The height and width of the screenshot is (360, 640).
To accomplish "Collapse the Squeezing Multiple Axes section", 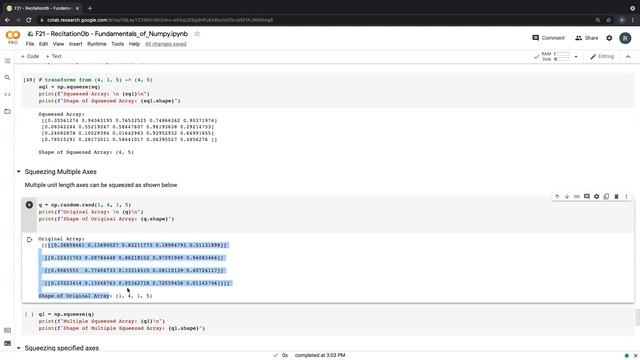I will 19,172.
